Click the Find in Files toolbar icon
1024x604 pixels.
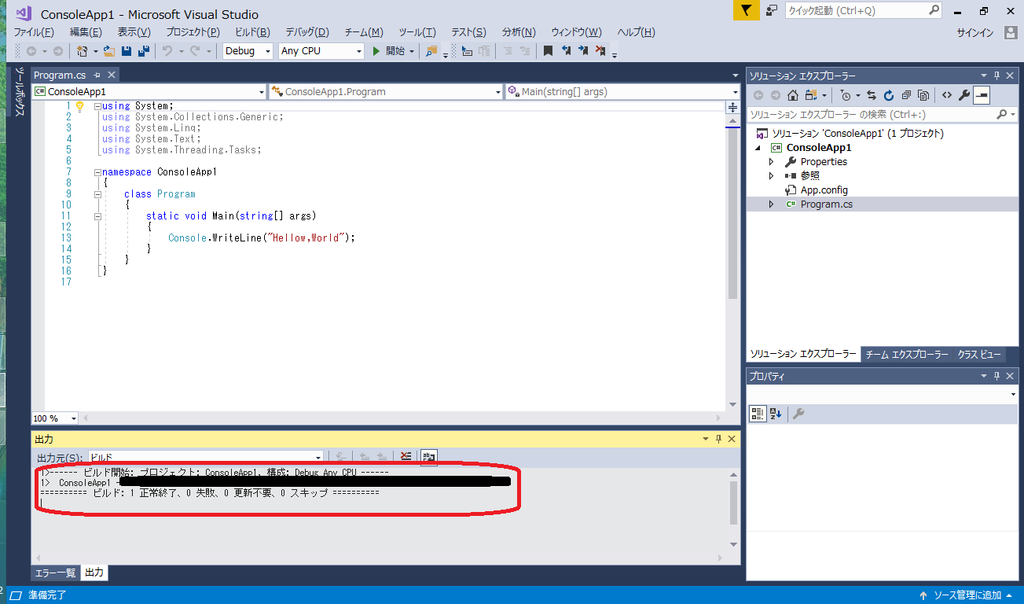(431, 51)
